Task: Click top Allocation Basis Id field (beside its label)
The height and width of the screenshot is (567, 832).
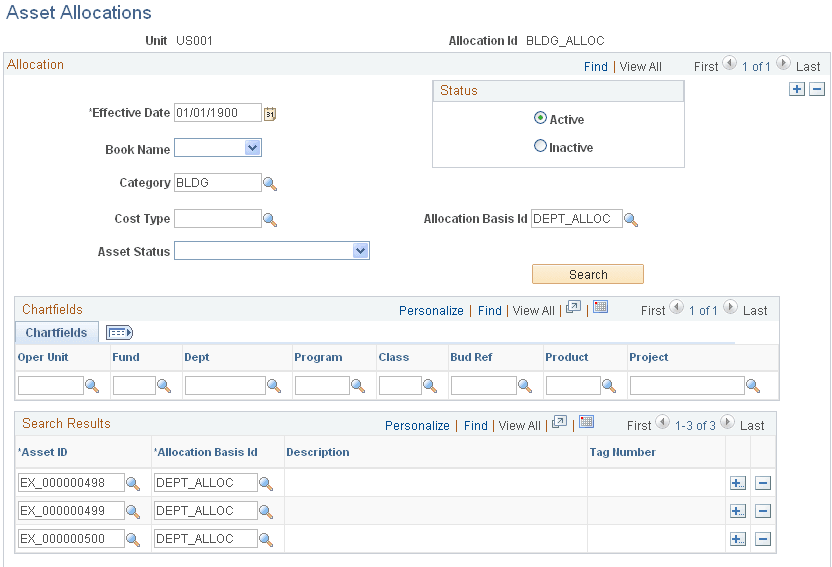Action: (577, 219)
